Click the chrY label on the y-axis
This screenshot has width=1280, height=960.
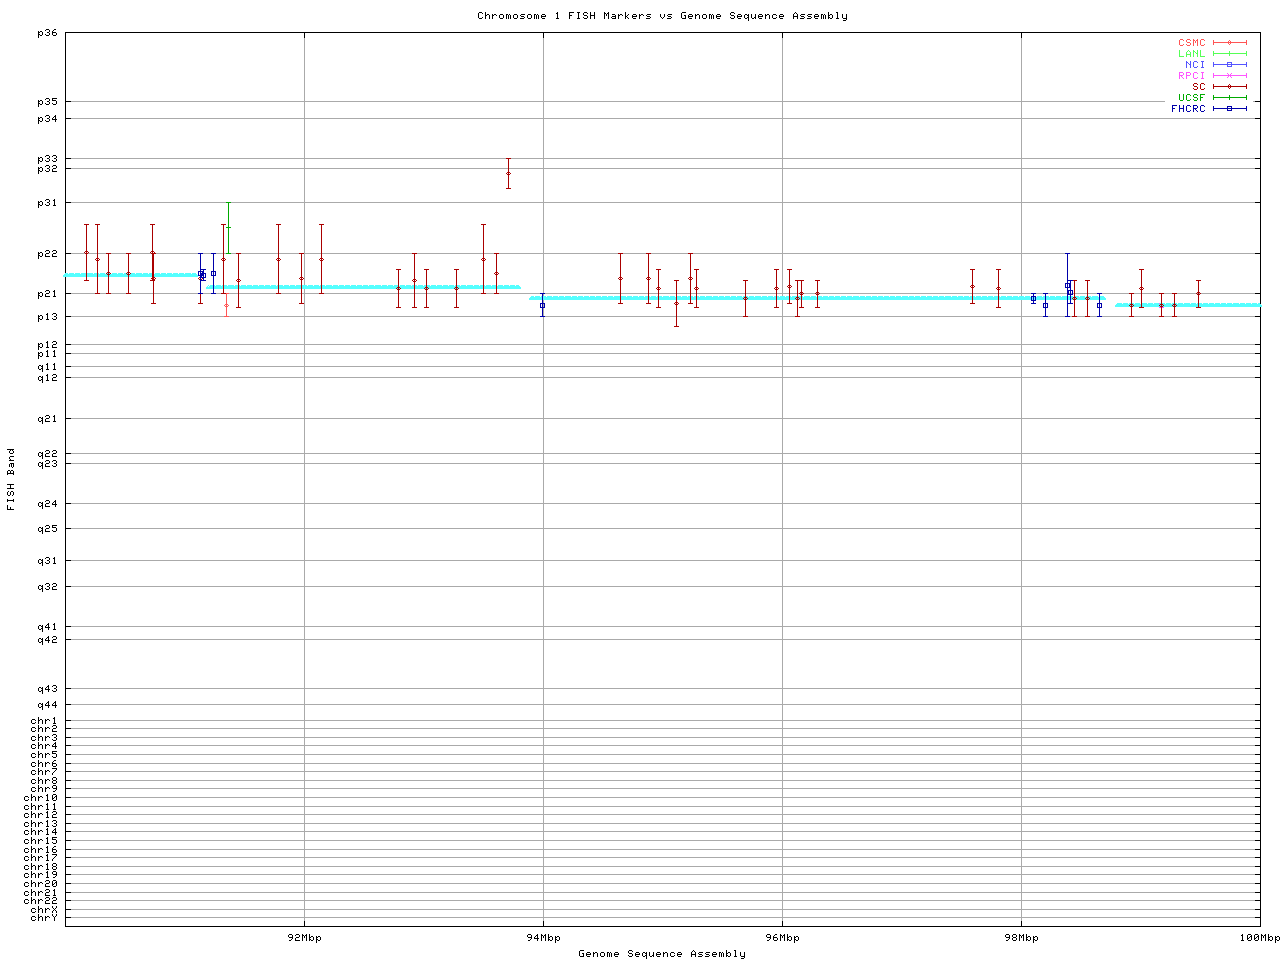tap(44, 918)
